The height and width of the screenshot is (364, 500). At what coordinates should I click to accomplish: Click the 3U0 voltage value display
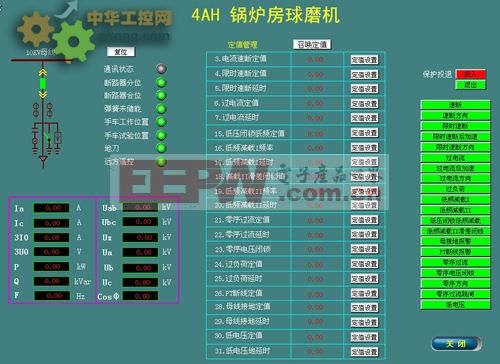pos(52,252)
